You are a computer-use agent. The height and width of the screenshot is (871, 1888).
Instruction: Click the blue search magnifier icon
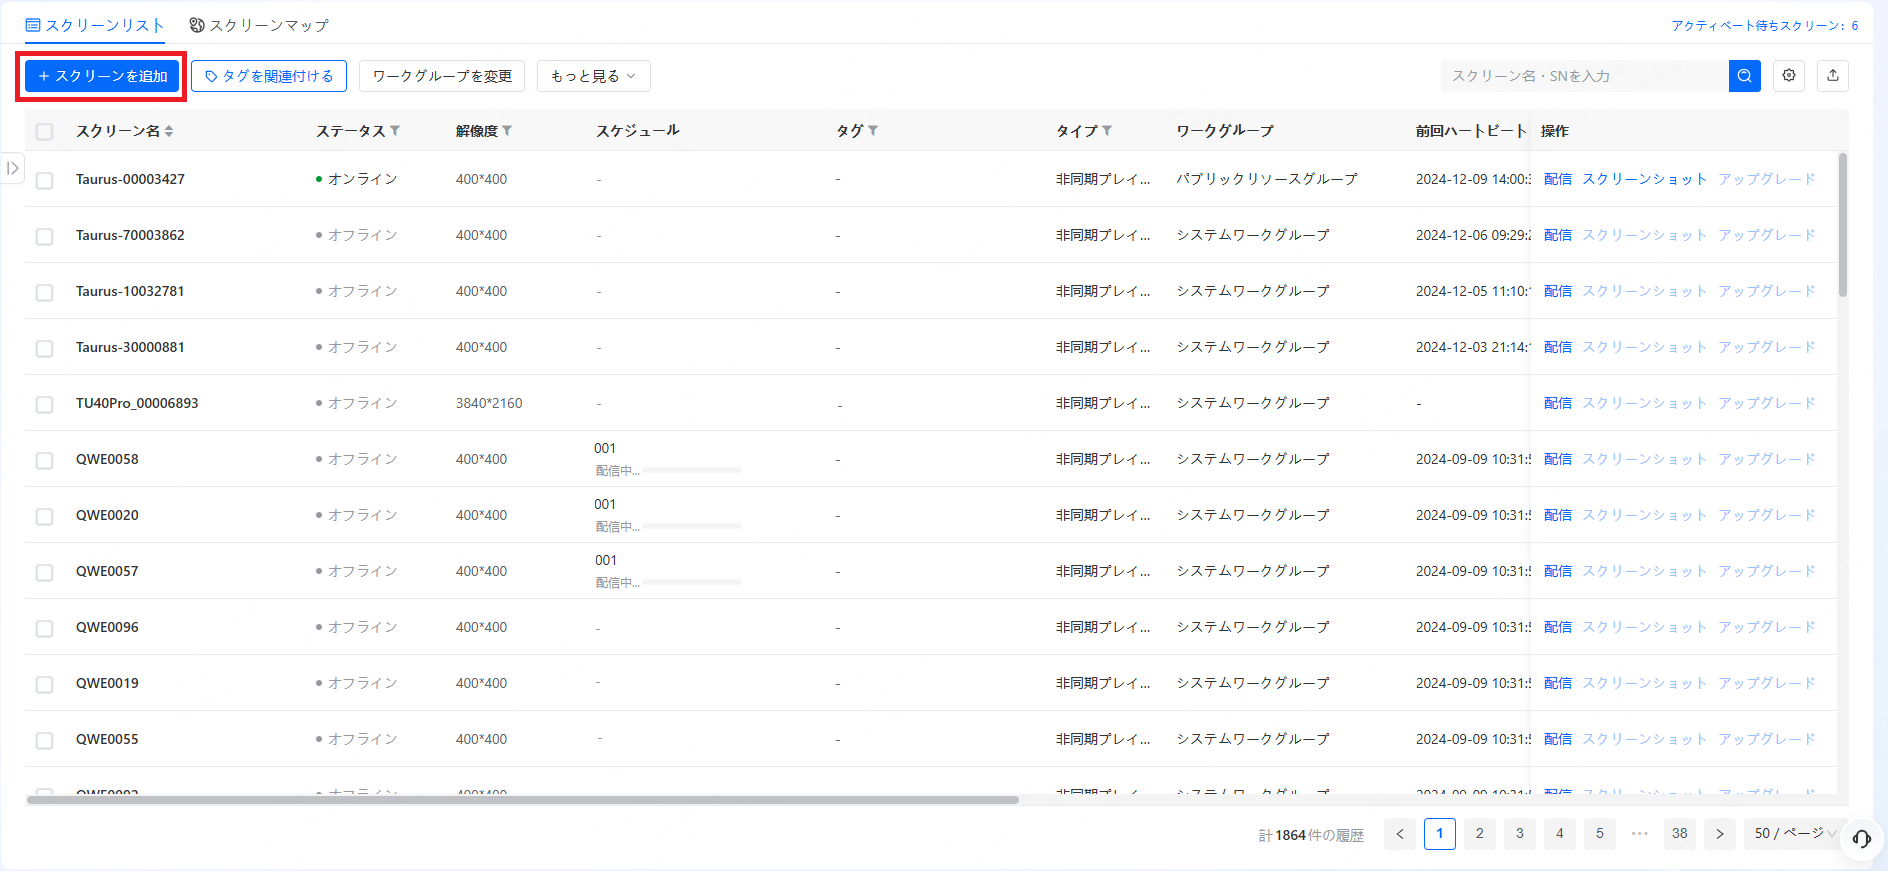(1744, 76)
